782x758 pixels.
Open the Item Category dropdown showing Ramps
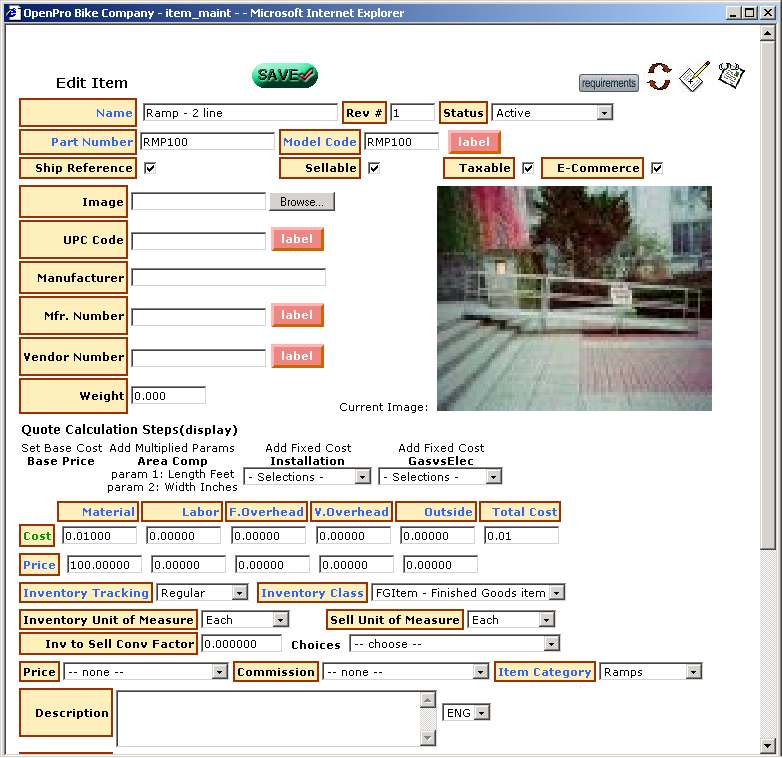coord(693,672)
